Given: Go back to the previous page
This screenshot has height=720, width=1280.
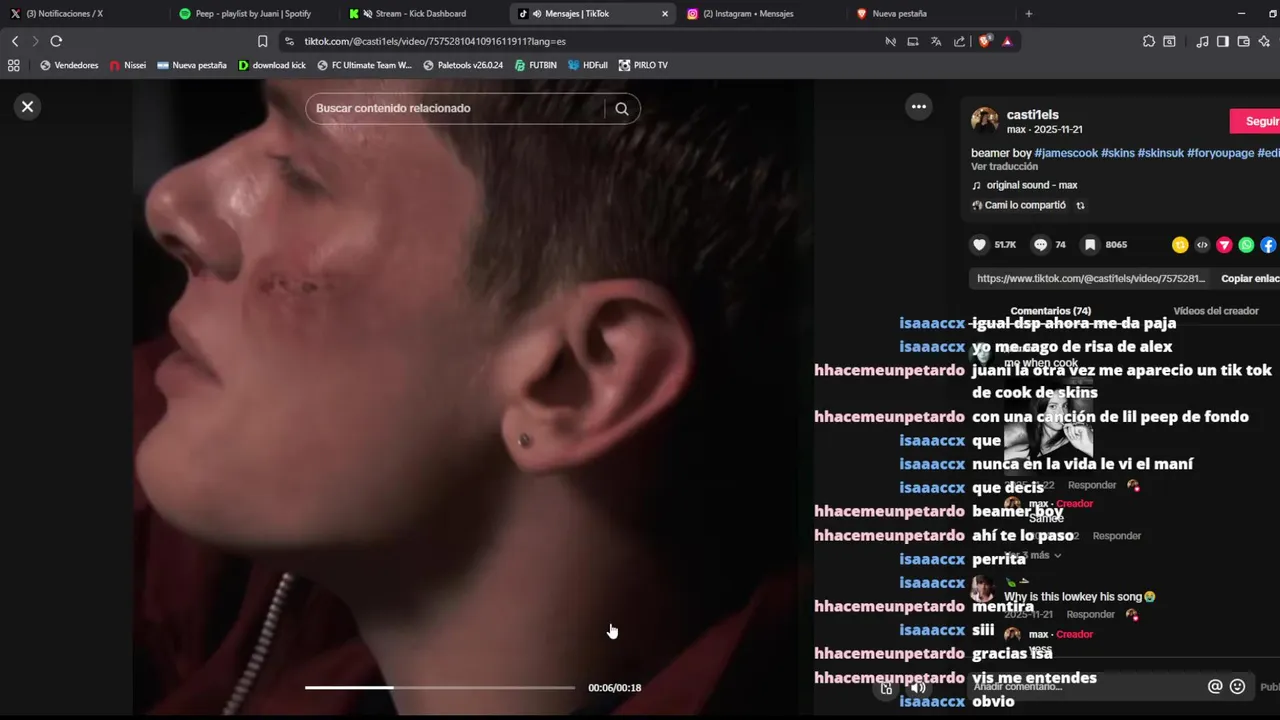Looking at the screenshot, I should click(x=15, y=41).
